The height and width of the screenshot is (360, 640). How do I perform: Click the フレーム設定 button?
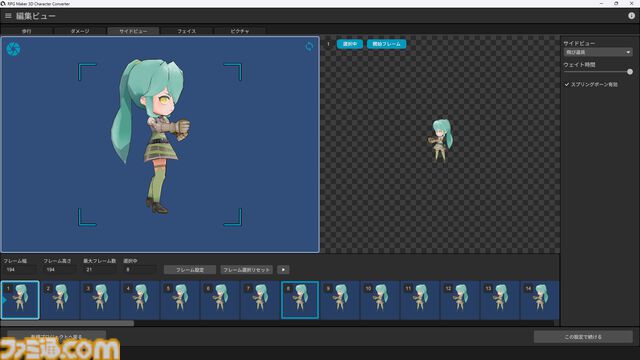tap(190, 270)
